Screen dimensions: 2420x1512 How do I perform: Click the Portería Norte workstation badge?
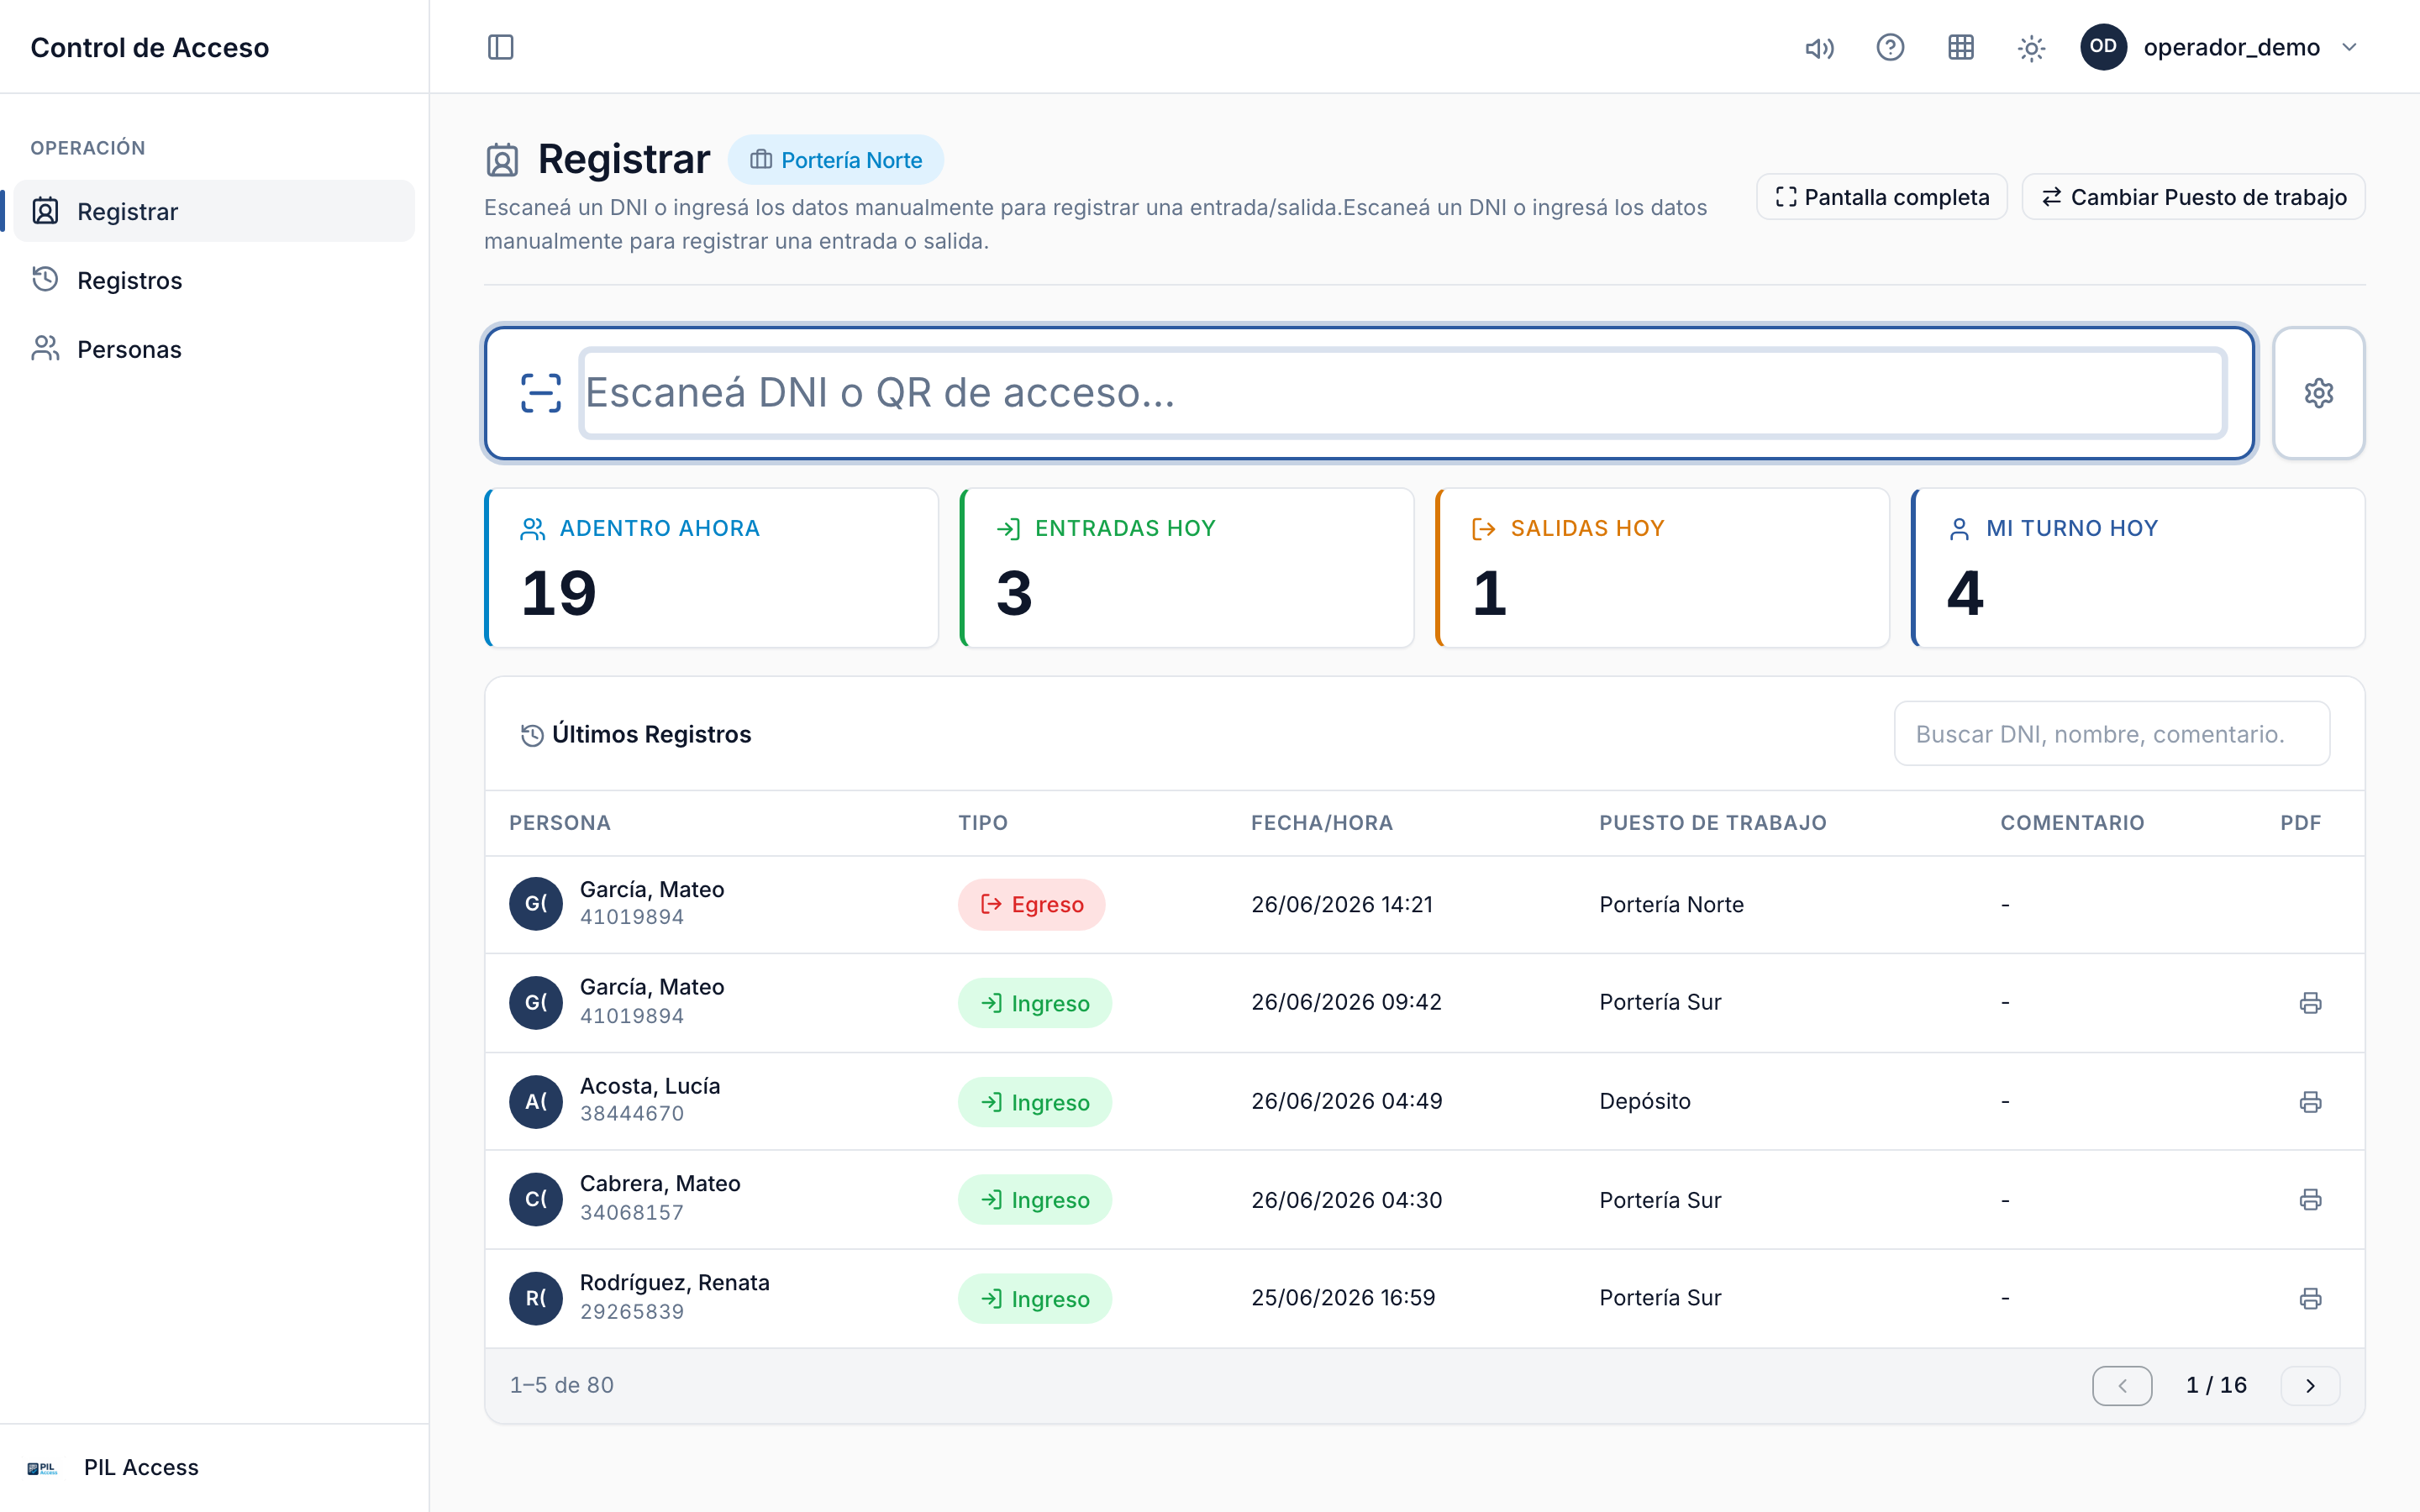pyautogui.click(x=835, y=160)
